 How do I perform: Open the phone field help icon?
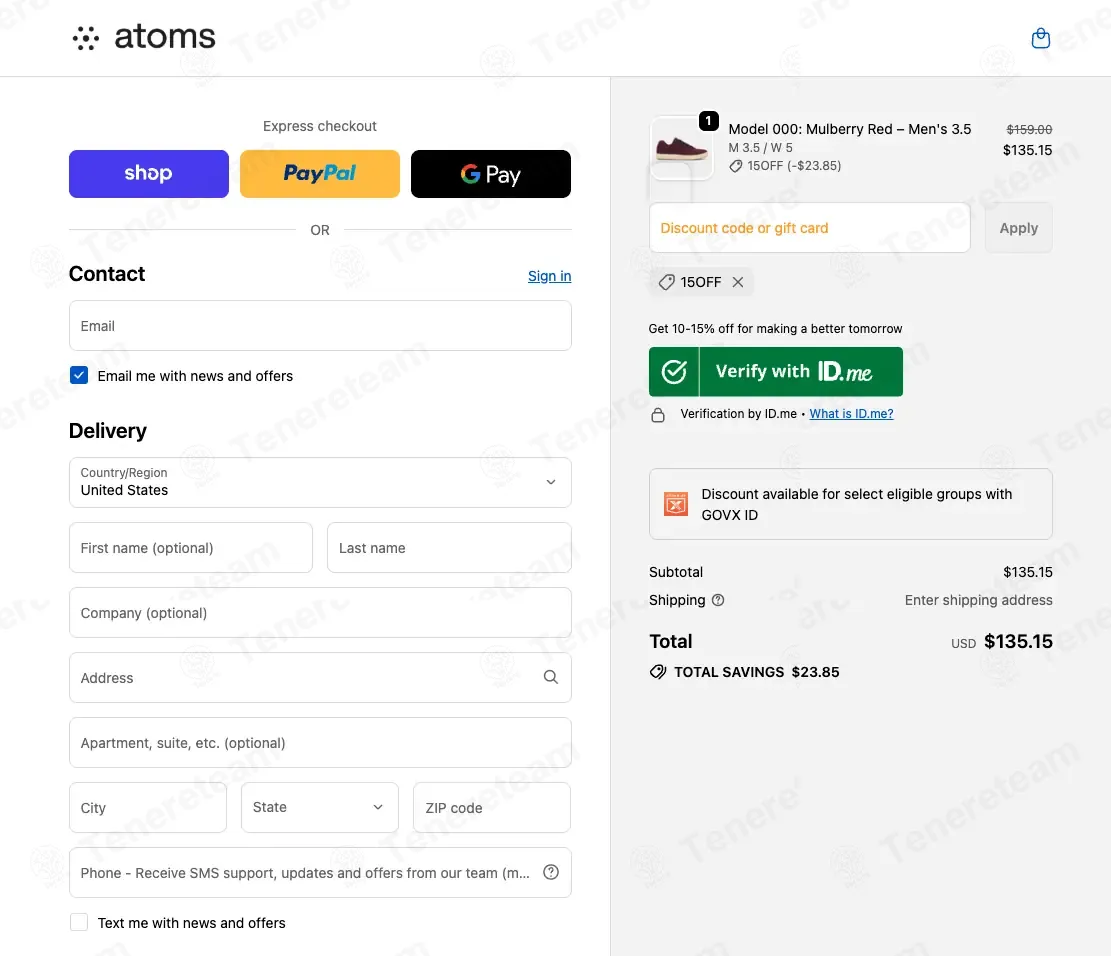(x=551, y=872)
